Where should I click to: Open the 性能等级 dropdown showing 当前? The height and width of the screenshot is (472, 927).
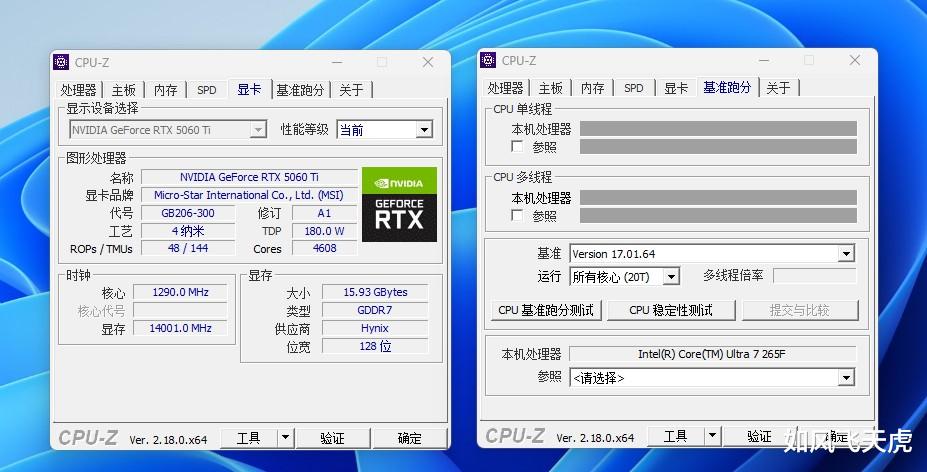[x=384, y=130]
